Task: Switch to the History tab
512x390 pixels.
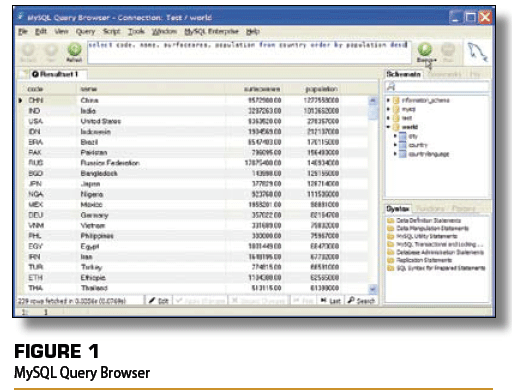Action: (x=475, y=74)
